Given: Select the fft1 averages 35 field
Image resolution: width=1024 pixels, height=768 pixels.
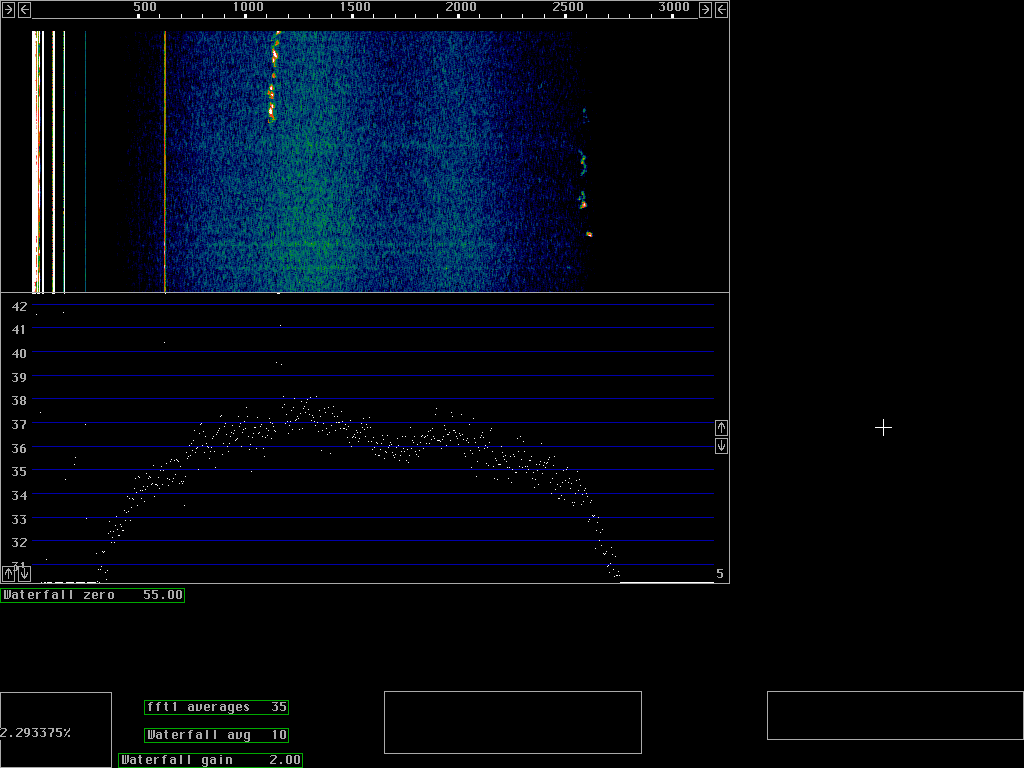Looking at the screenshot, I should click(x=216, y=707).
